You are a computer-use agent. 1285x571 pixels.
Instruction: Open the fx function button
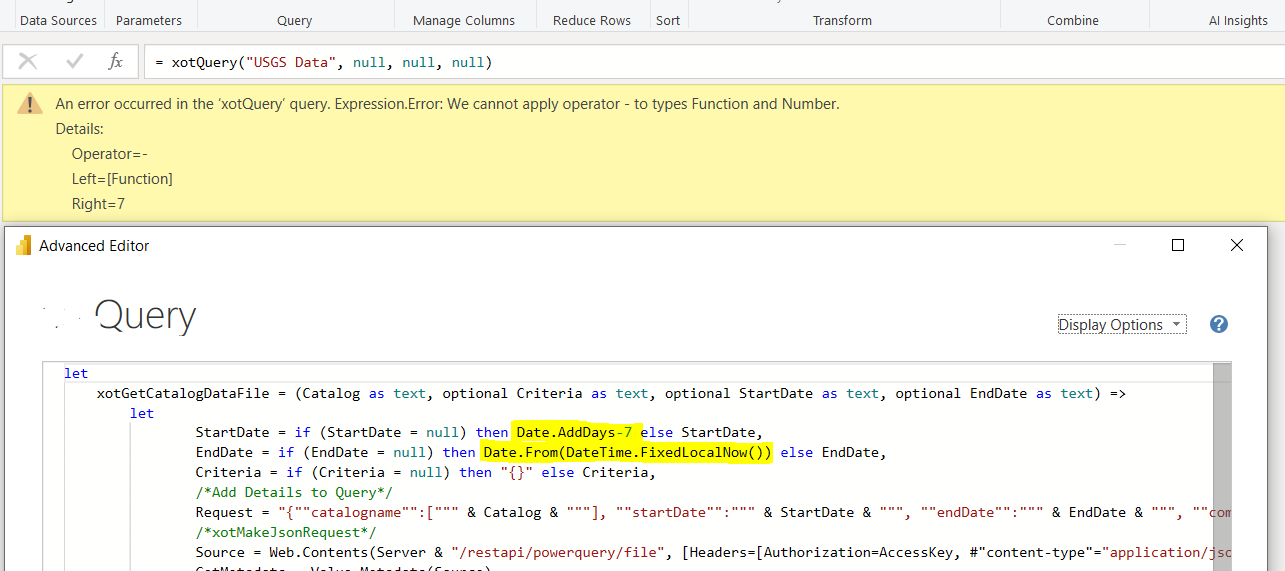[116, 62]
